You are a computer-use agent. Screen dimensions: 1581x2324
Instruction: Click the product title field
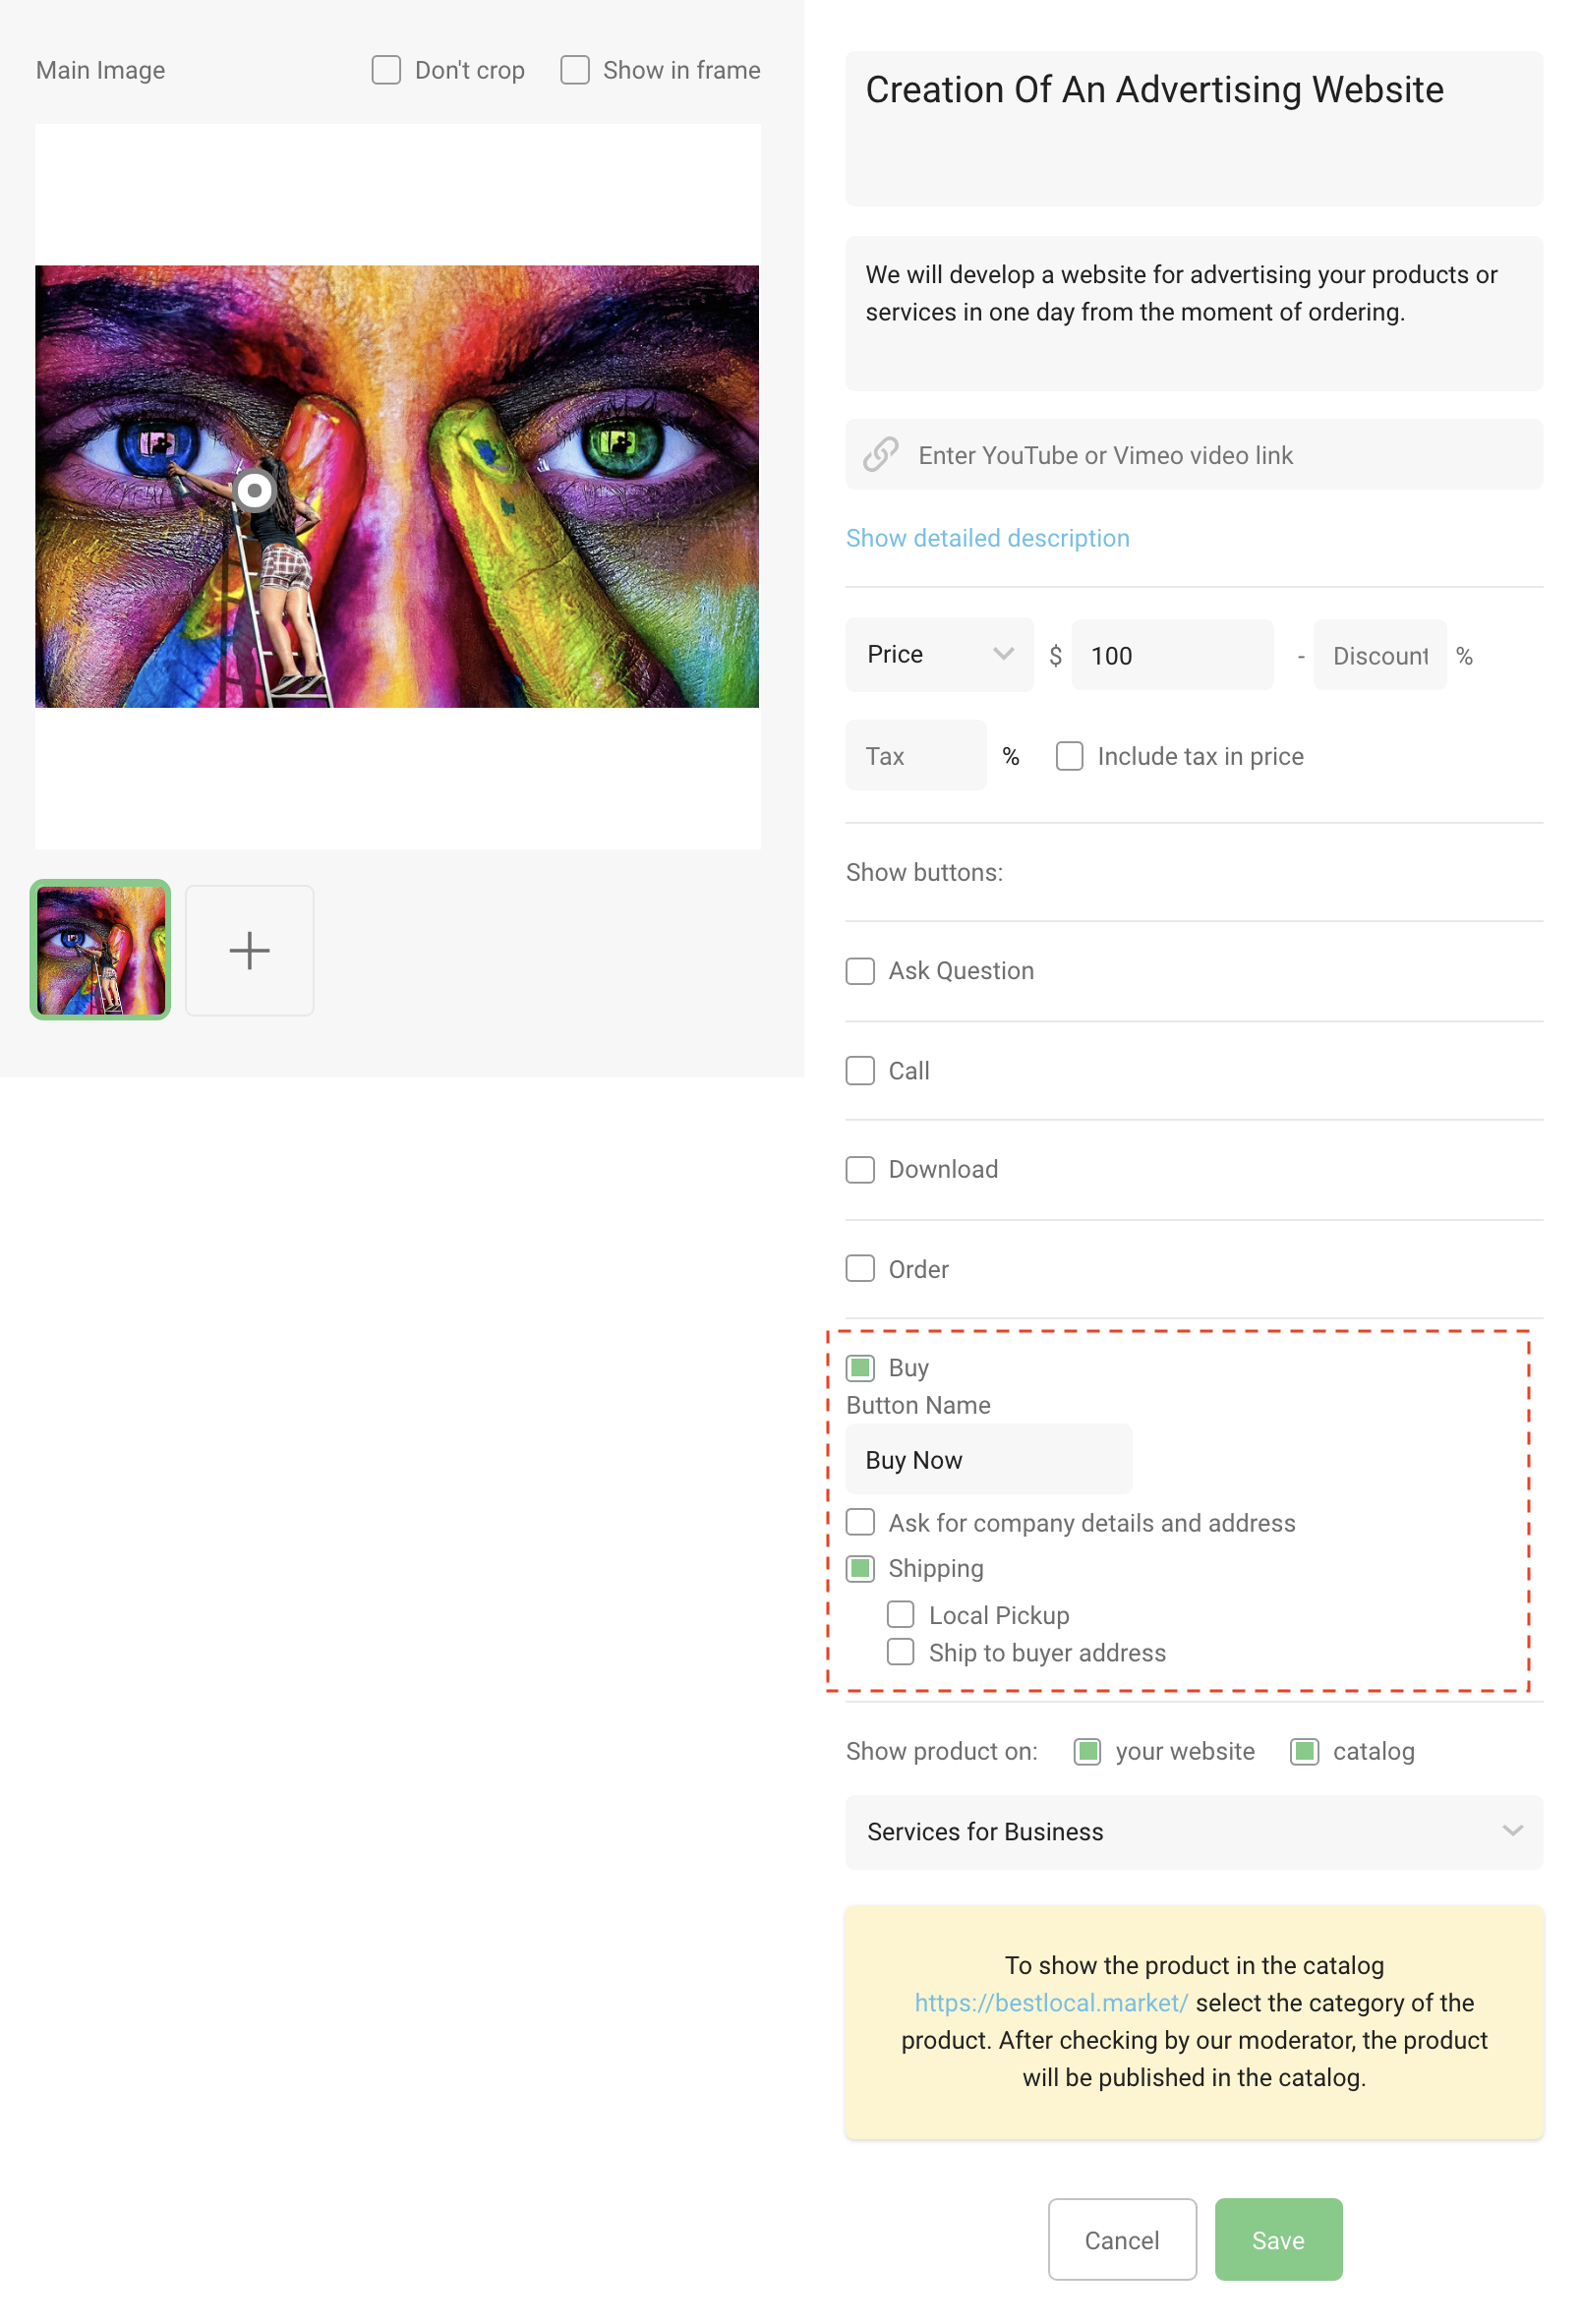1194,128
